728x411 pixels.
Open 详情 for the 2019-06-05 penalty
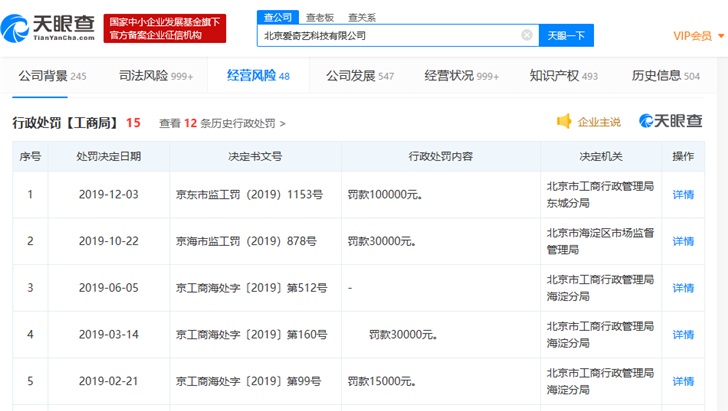[683, 288]
